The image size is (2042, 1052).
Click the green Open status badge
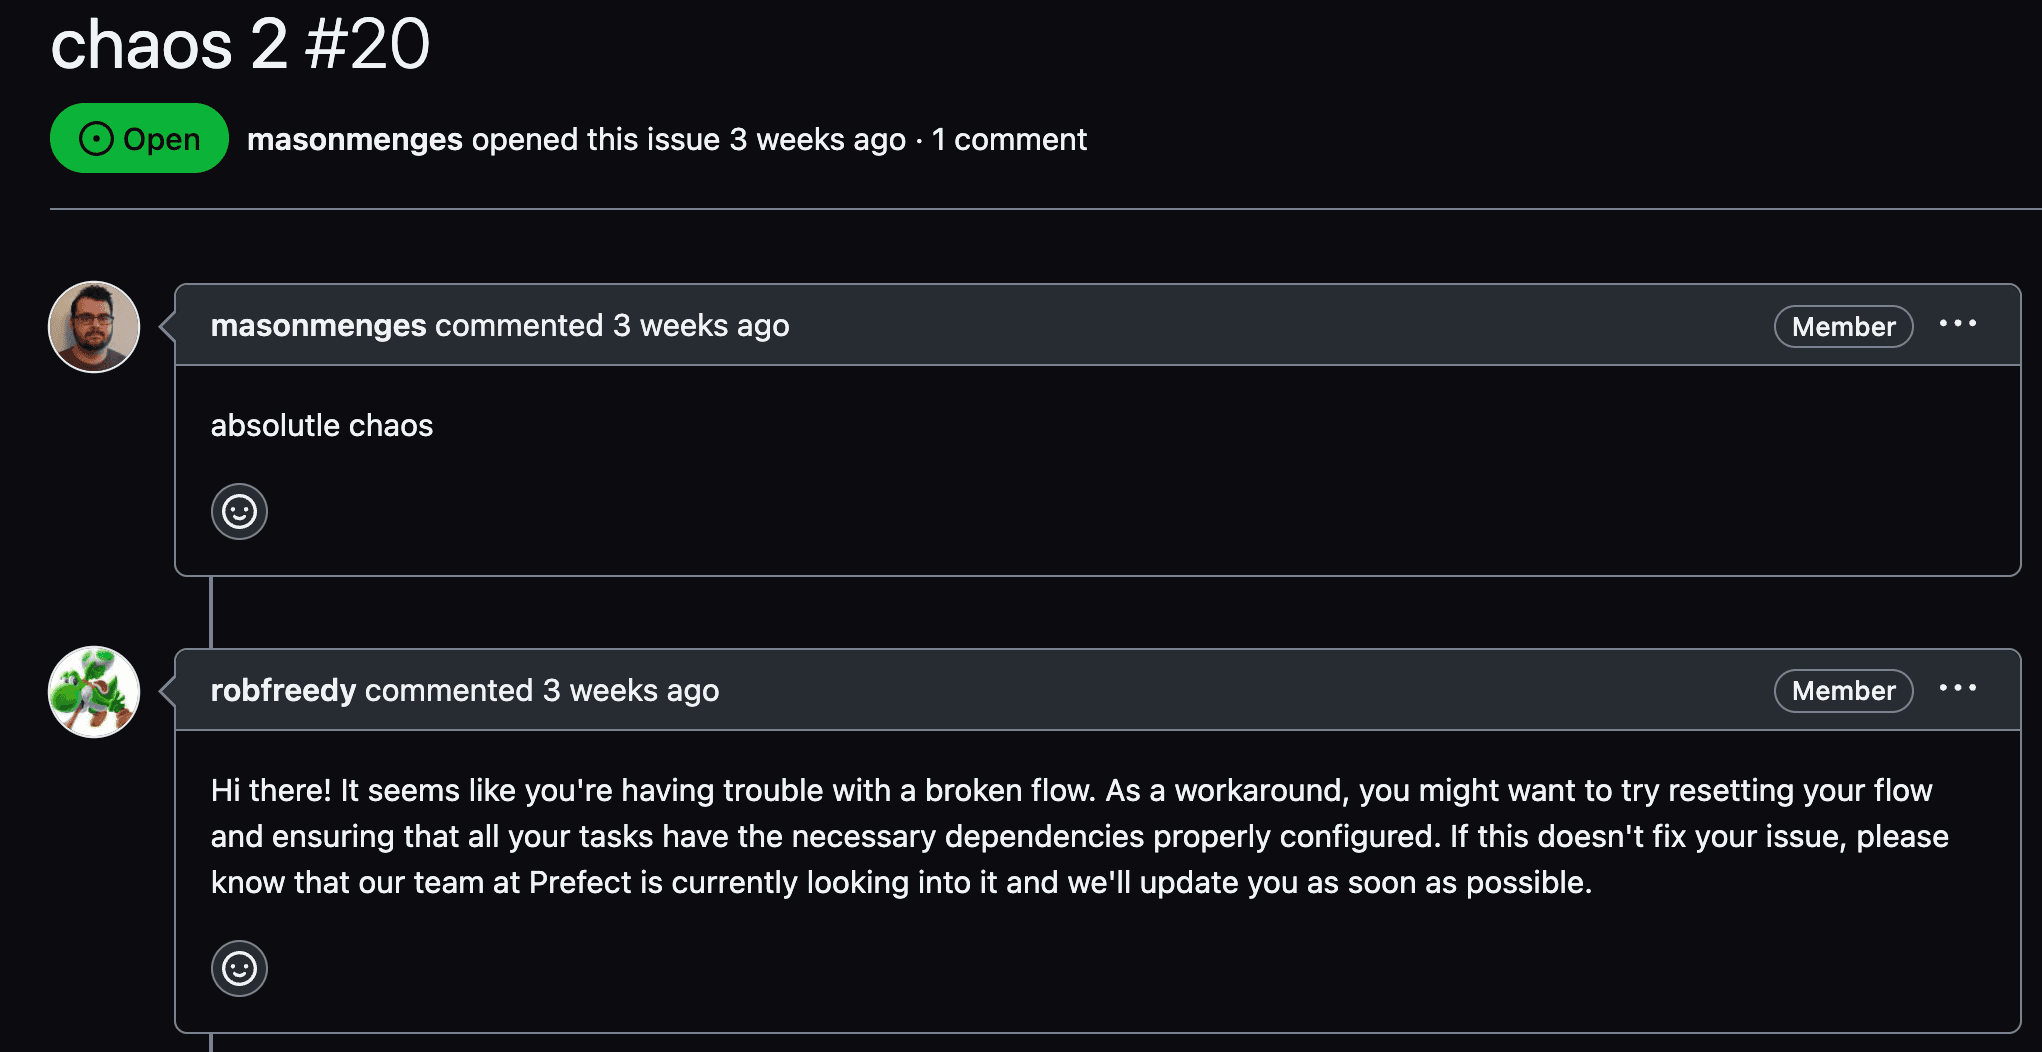[139, 138]
